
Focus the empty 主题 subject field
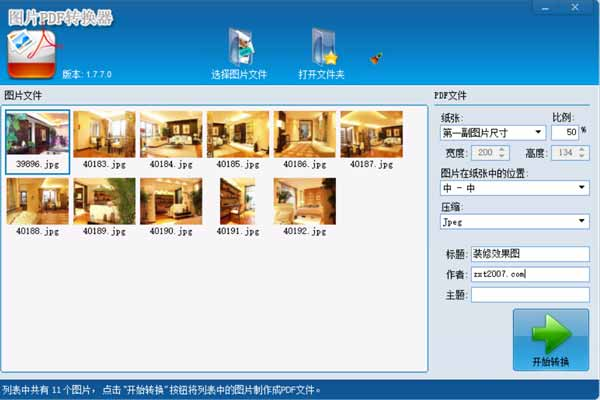point(529,294)
